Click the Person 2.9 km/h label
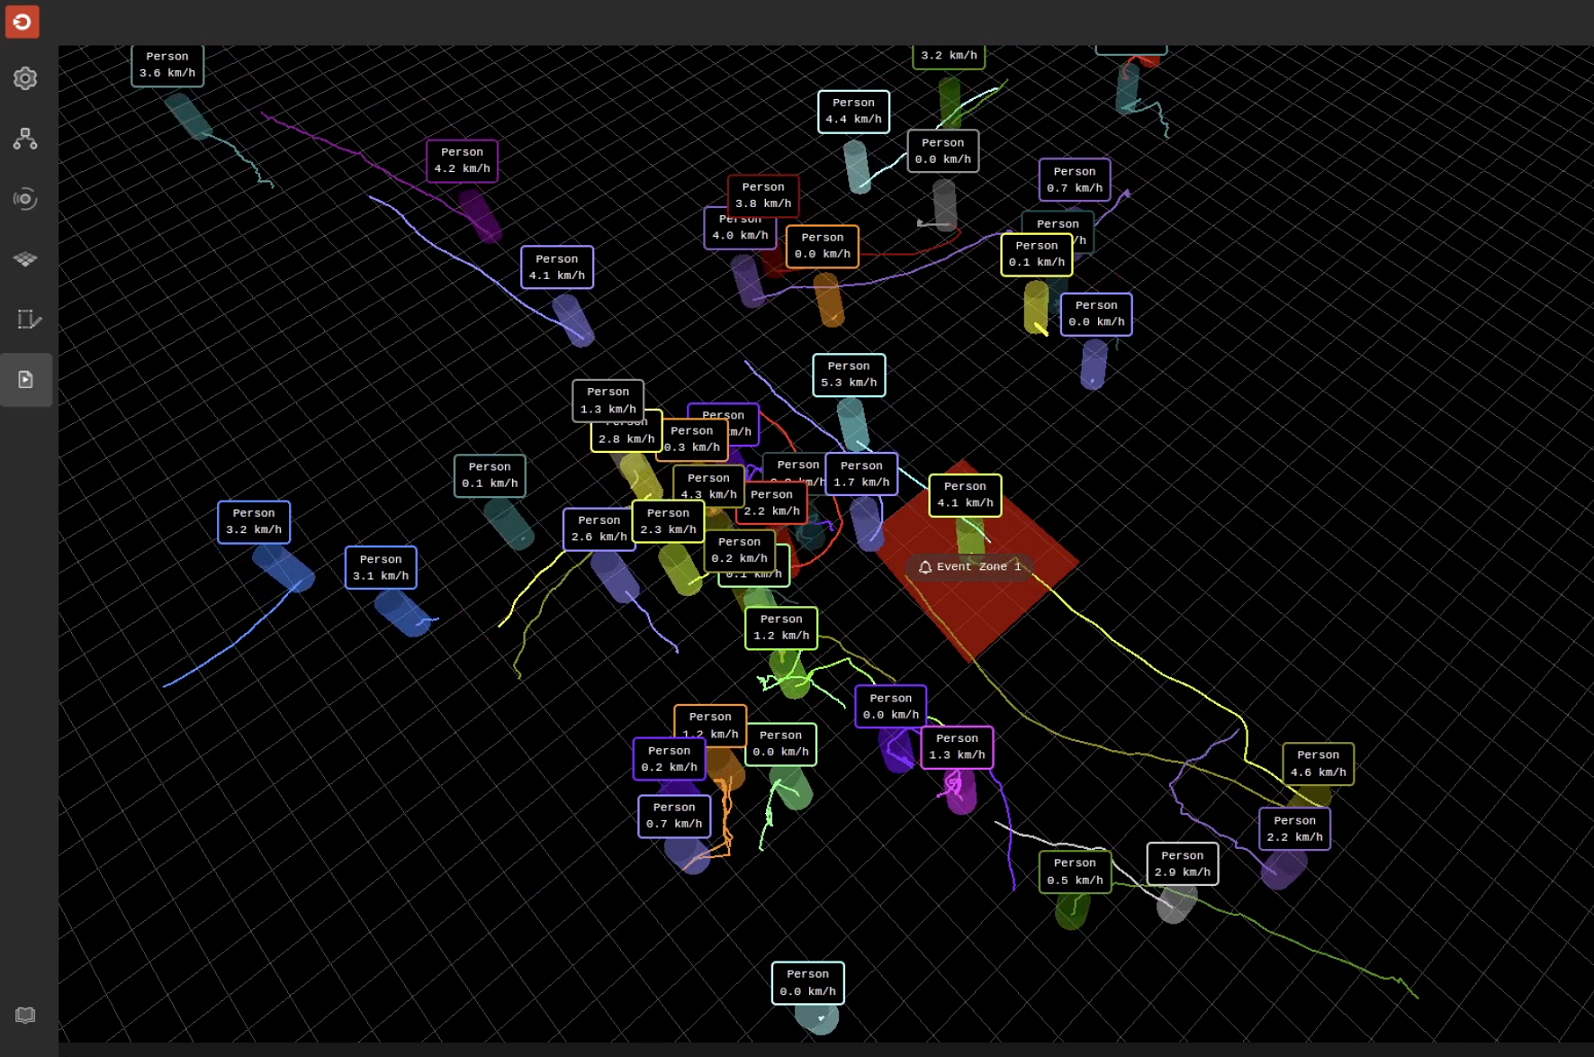Viewport: 1594px width, 1057px height. 1182,864
